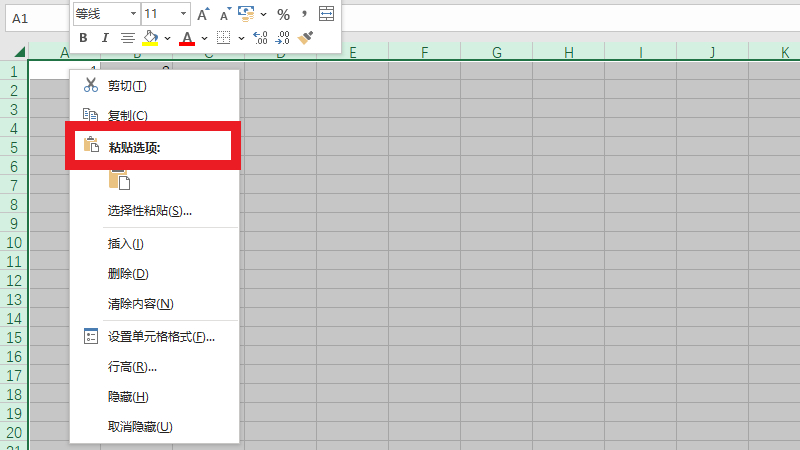Image resolution: width=800 pixels, height=450 pixels.
Task: Expand fill color dropdown arrow
Action: point(167,38)
